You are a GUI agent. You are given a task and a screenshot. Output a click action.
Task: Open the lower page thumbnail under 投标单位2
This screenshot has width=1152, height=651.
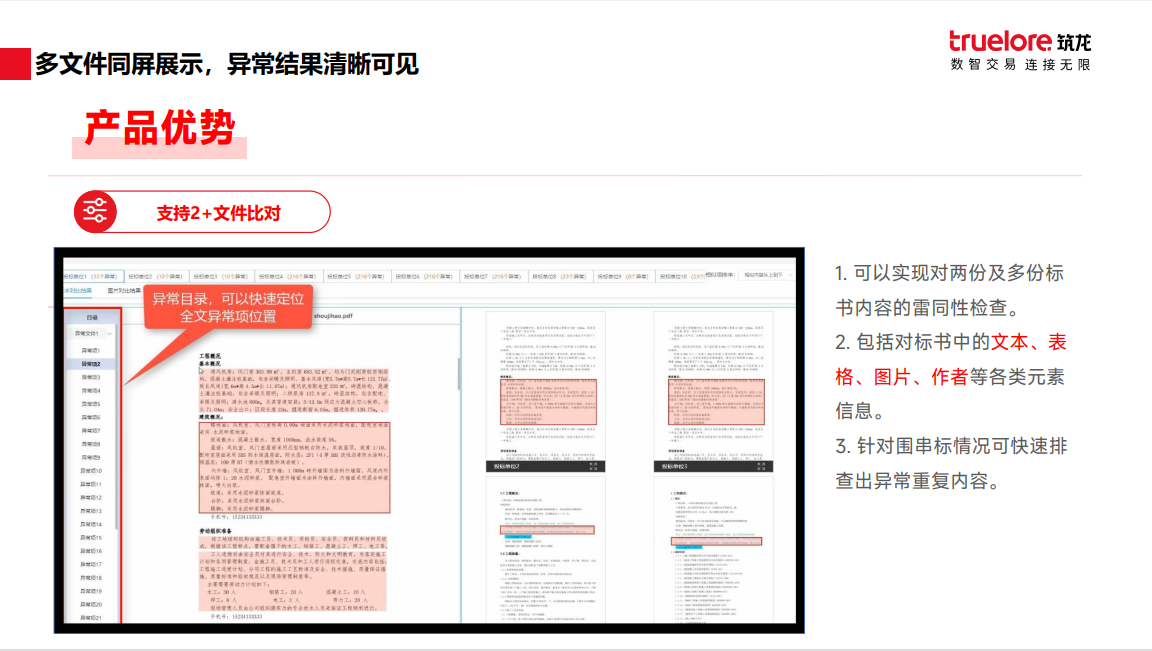coord(545,550)
